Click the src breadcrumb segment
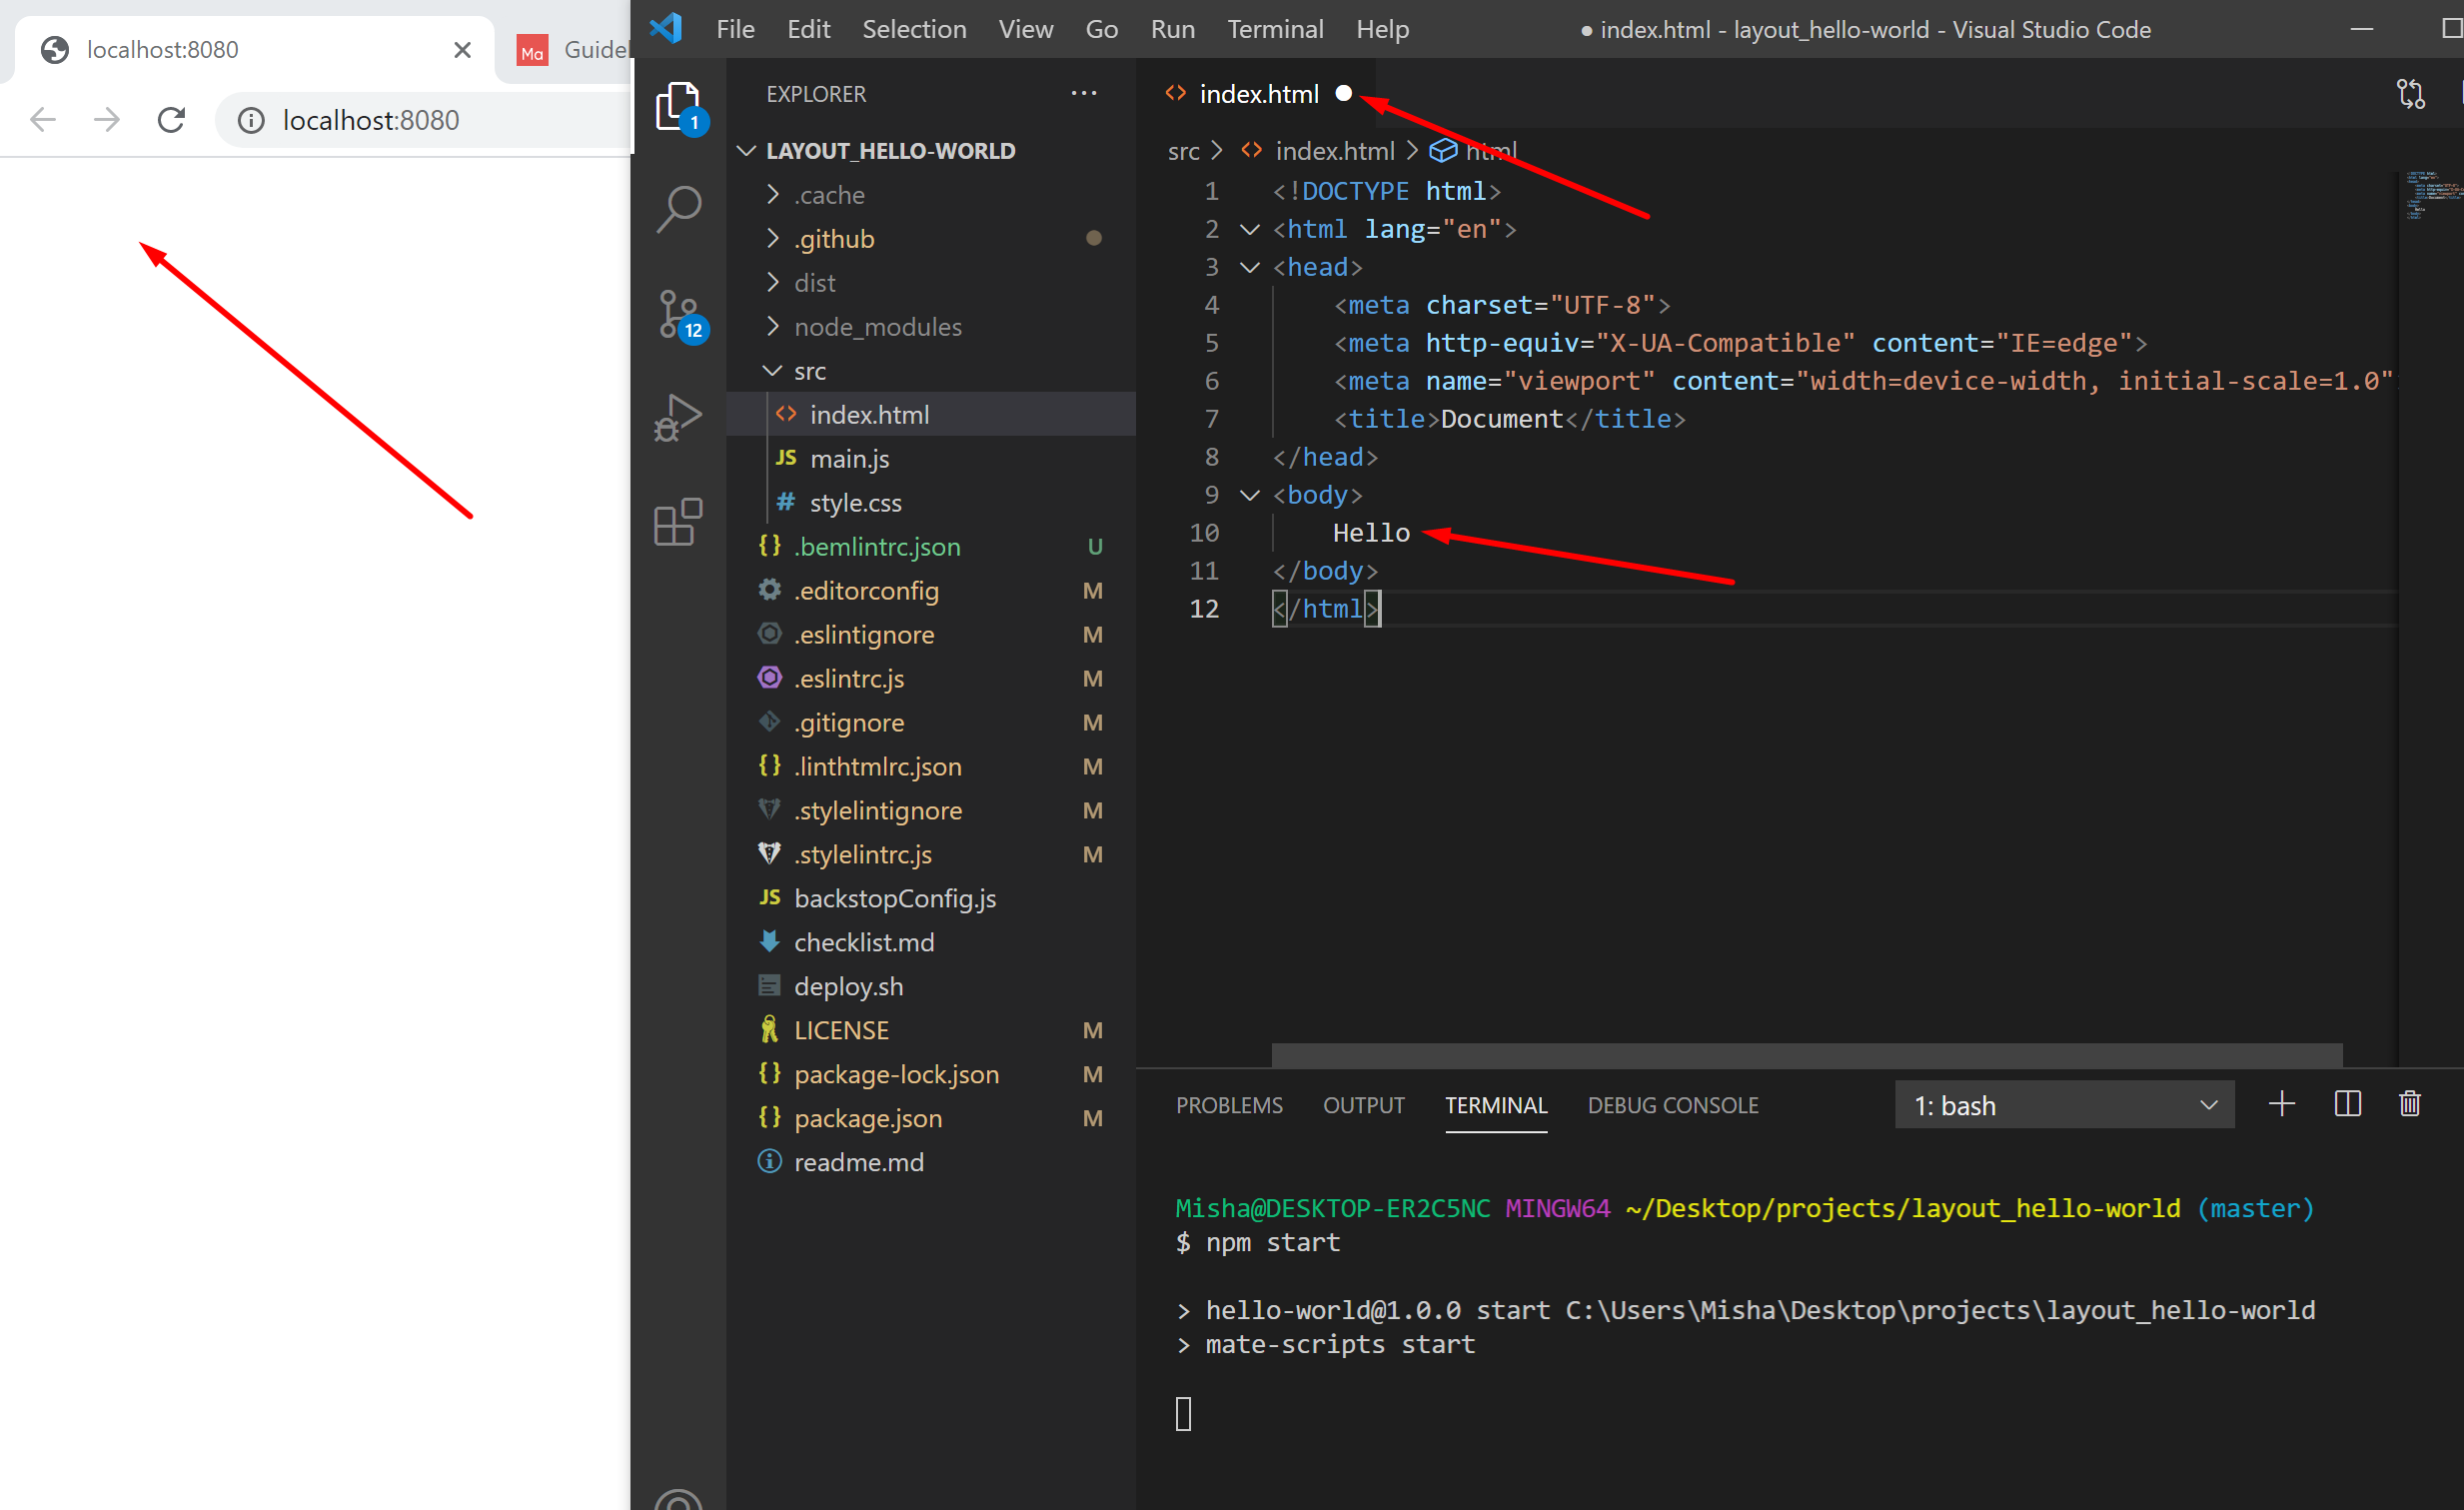The width and height of the screenshot is (2464, 1510). click(x=1183, y=152)
